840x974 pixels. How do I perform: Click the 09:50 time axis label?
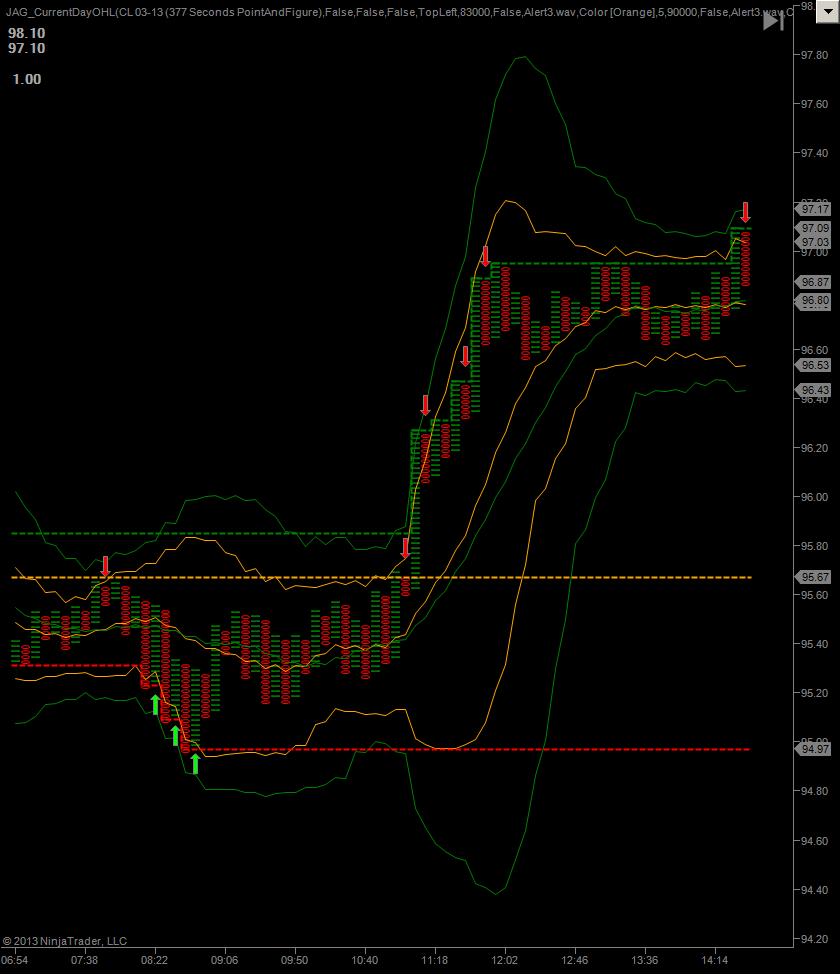coord(294,960)
